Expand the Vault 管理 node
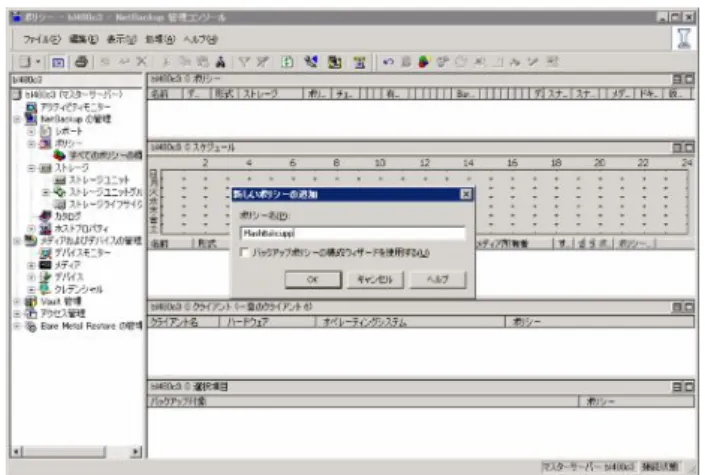 (x=17, y=301)
